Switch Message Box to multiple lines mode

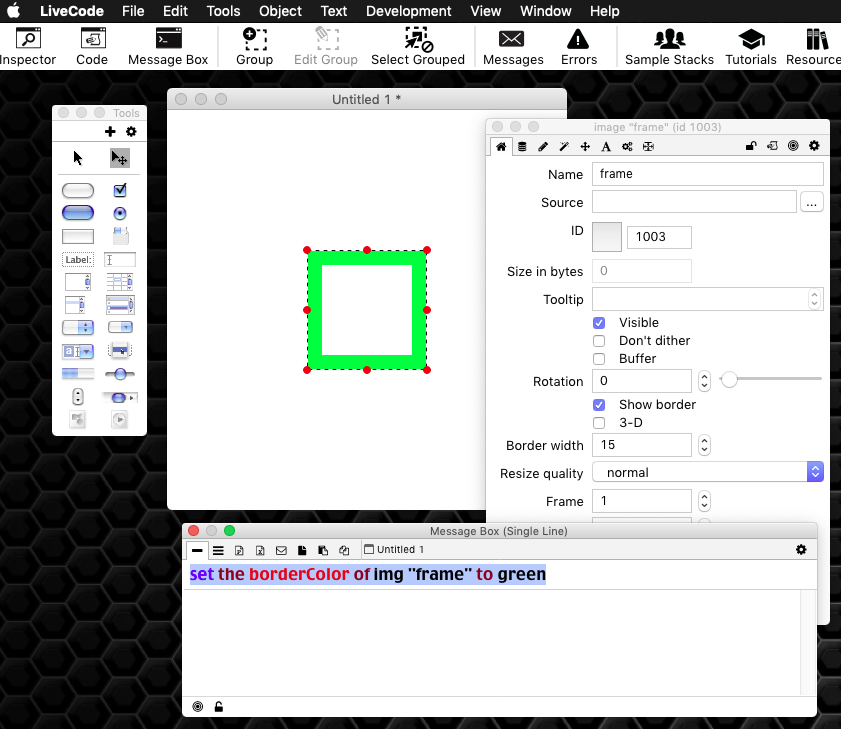tap(218, 550)
